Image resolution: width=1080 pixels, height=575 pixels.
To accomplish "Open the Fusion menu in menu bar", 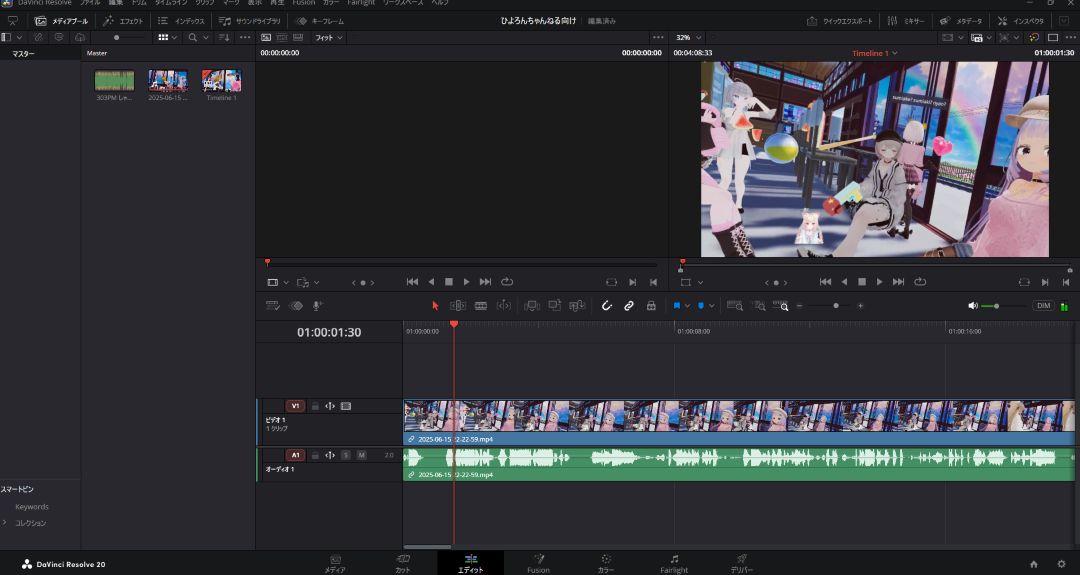I will pyautogui.click(x=303, y=3).
